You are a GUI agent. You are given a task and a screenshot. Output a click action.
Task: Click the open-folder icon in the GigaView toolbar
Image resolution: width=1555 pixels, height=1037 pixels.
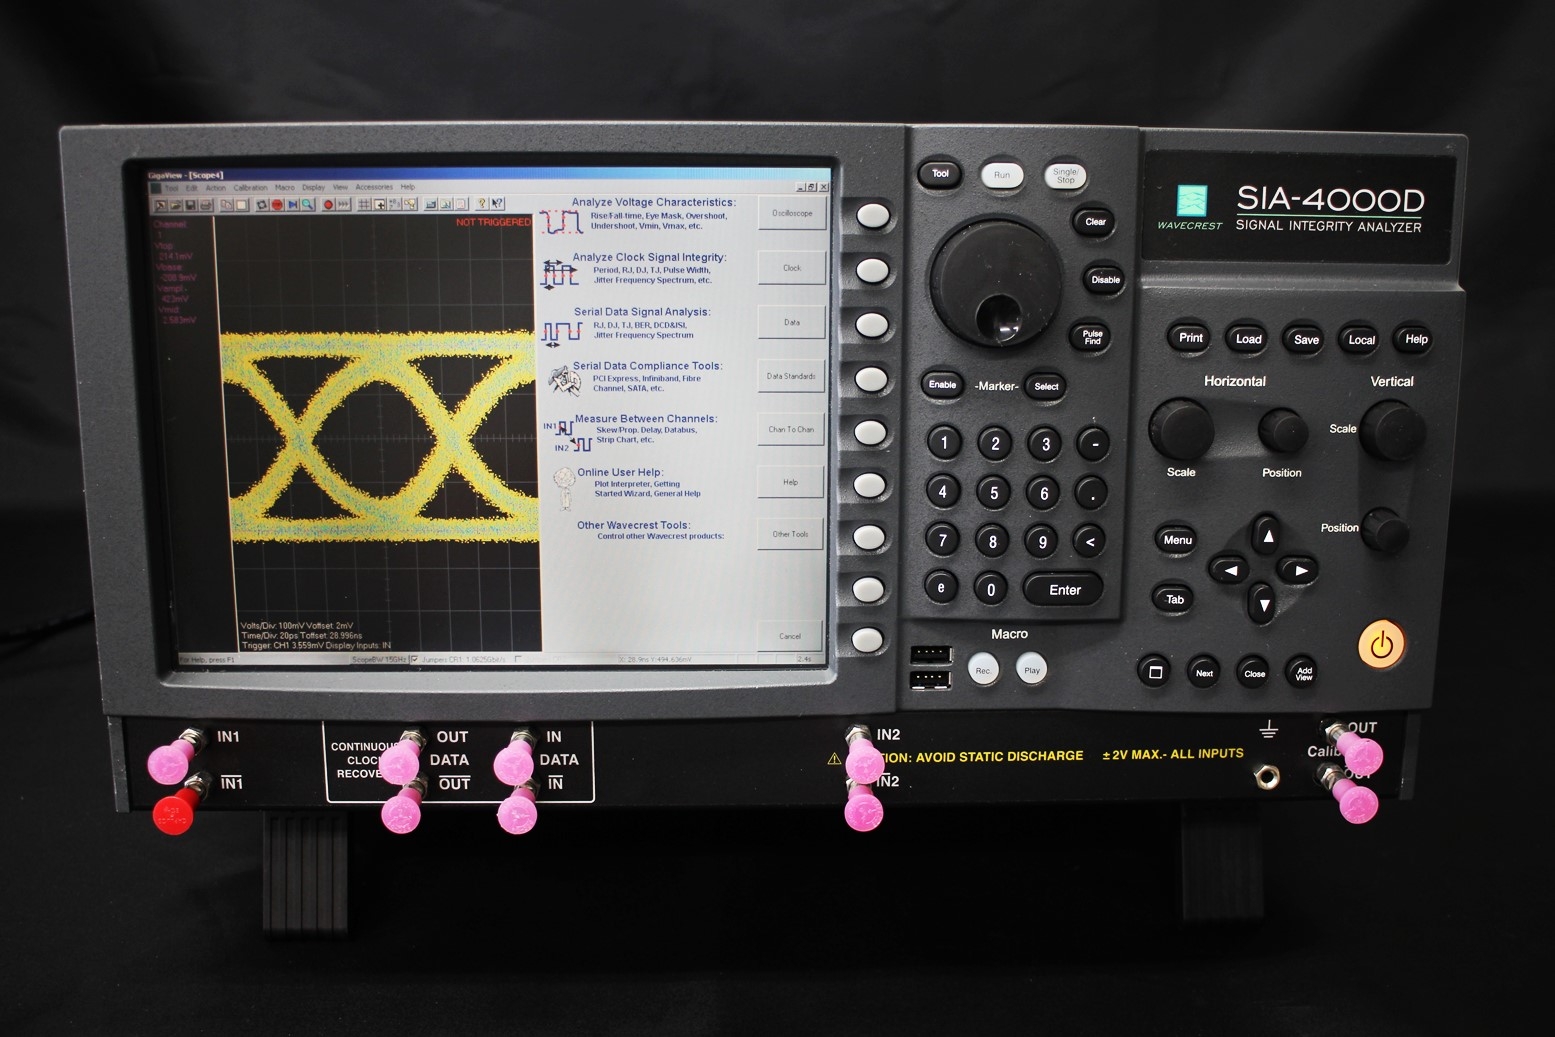click(x=176, y=205)
